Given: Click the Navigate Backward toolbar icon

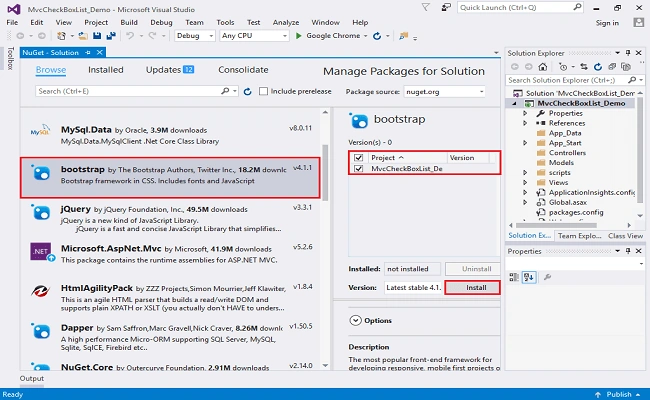Looking at the screenshot, I should pos(20,36).
